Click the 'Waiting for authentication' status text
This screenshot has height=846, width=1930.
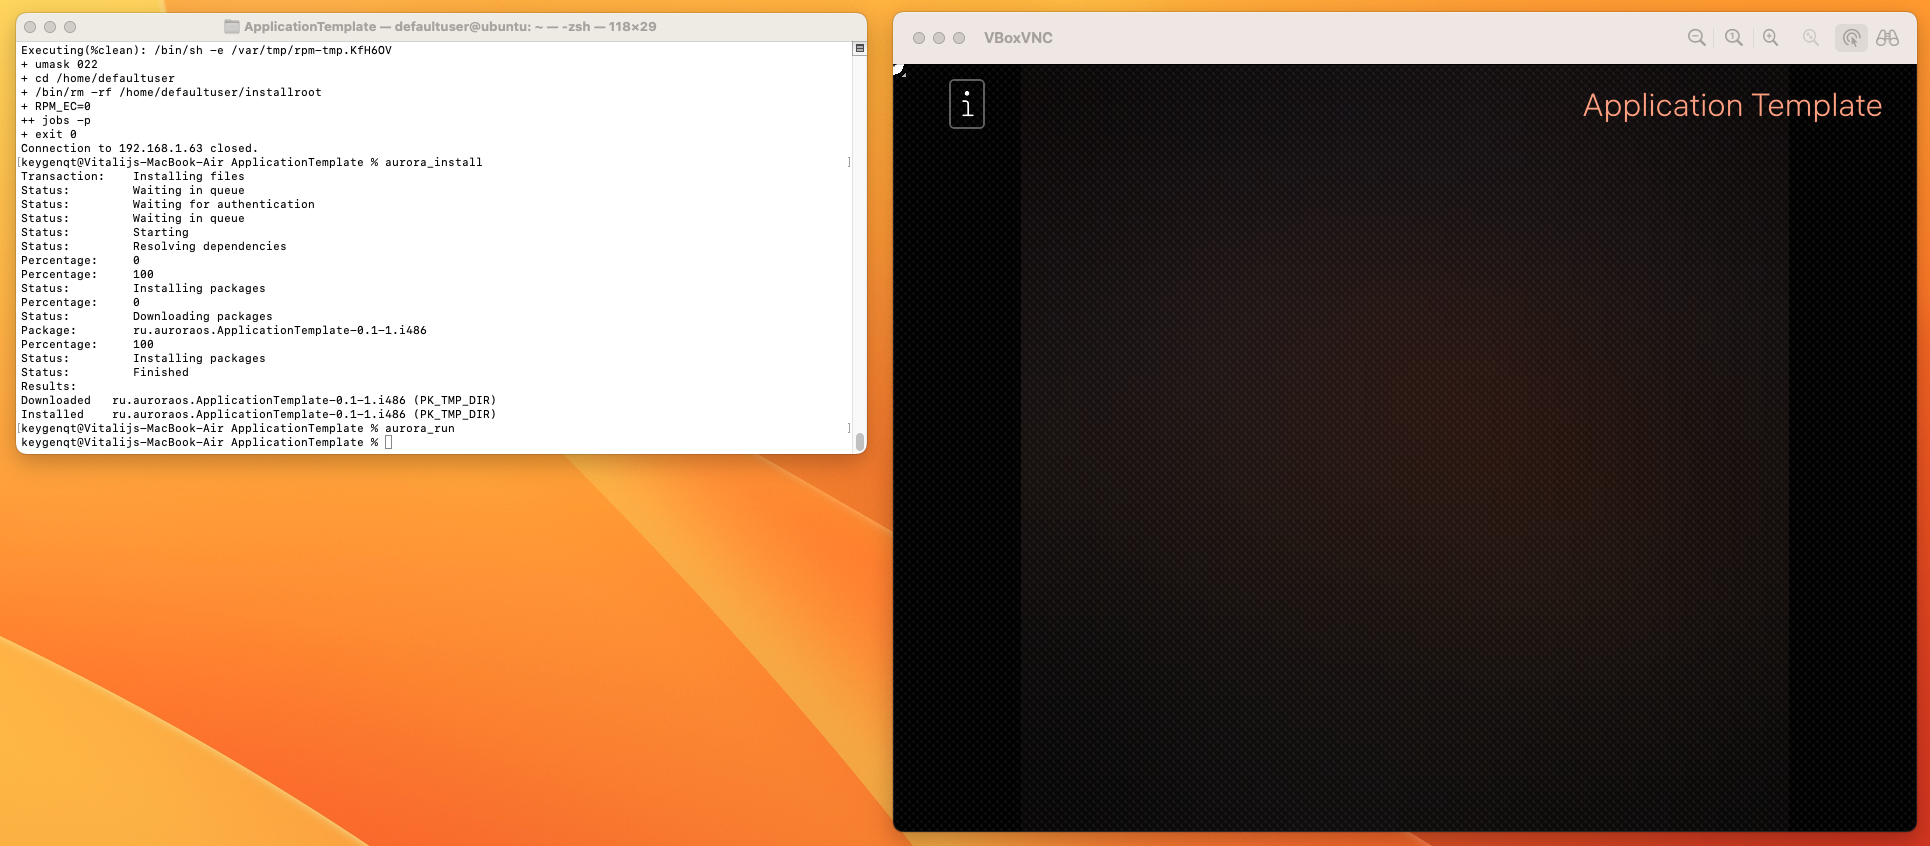(224, 204)
